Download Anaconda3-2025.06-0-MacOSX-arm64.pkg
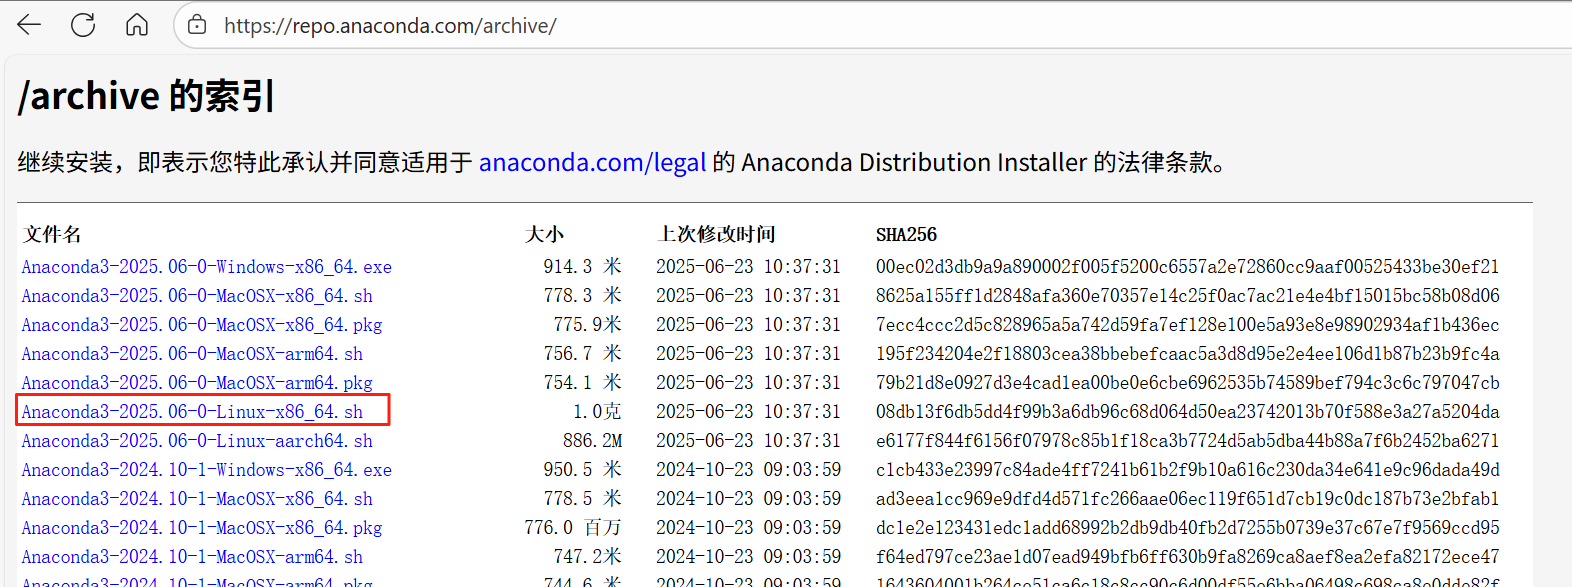Viewport: 1572px width, 587px height. 197,383
